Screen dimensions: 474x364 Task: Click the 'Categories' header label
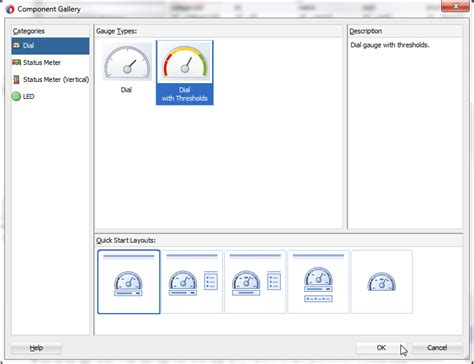(29, 31)
